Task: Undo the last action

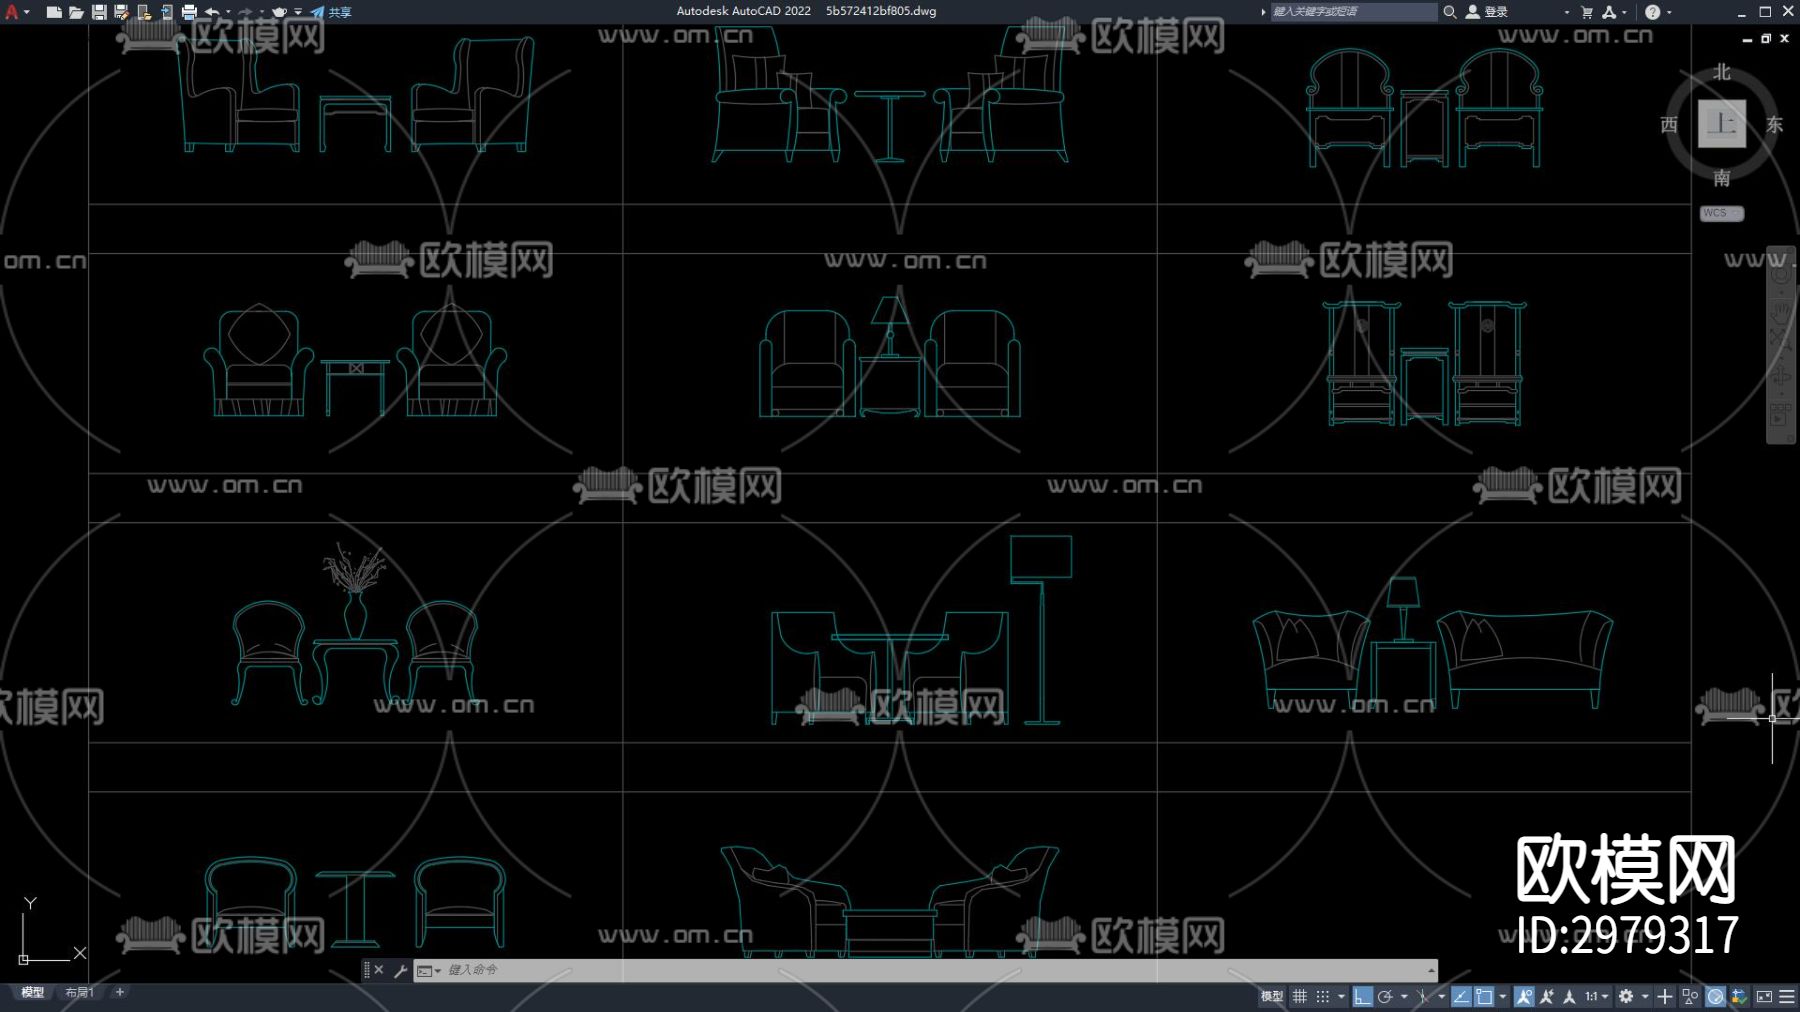Action: (x=212, y=12)
